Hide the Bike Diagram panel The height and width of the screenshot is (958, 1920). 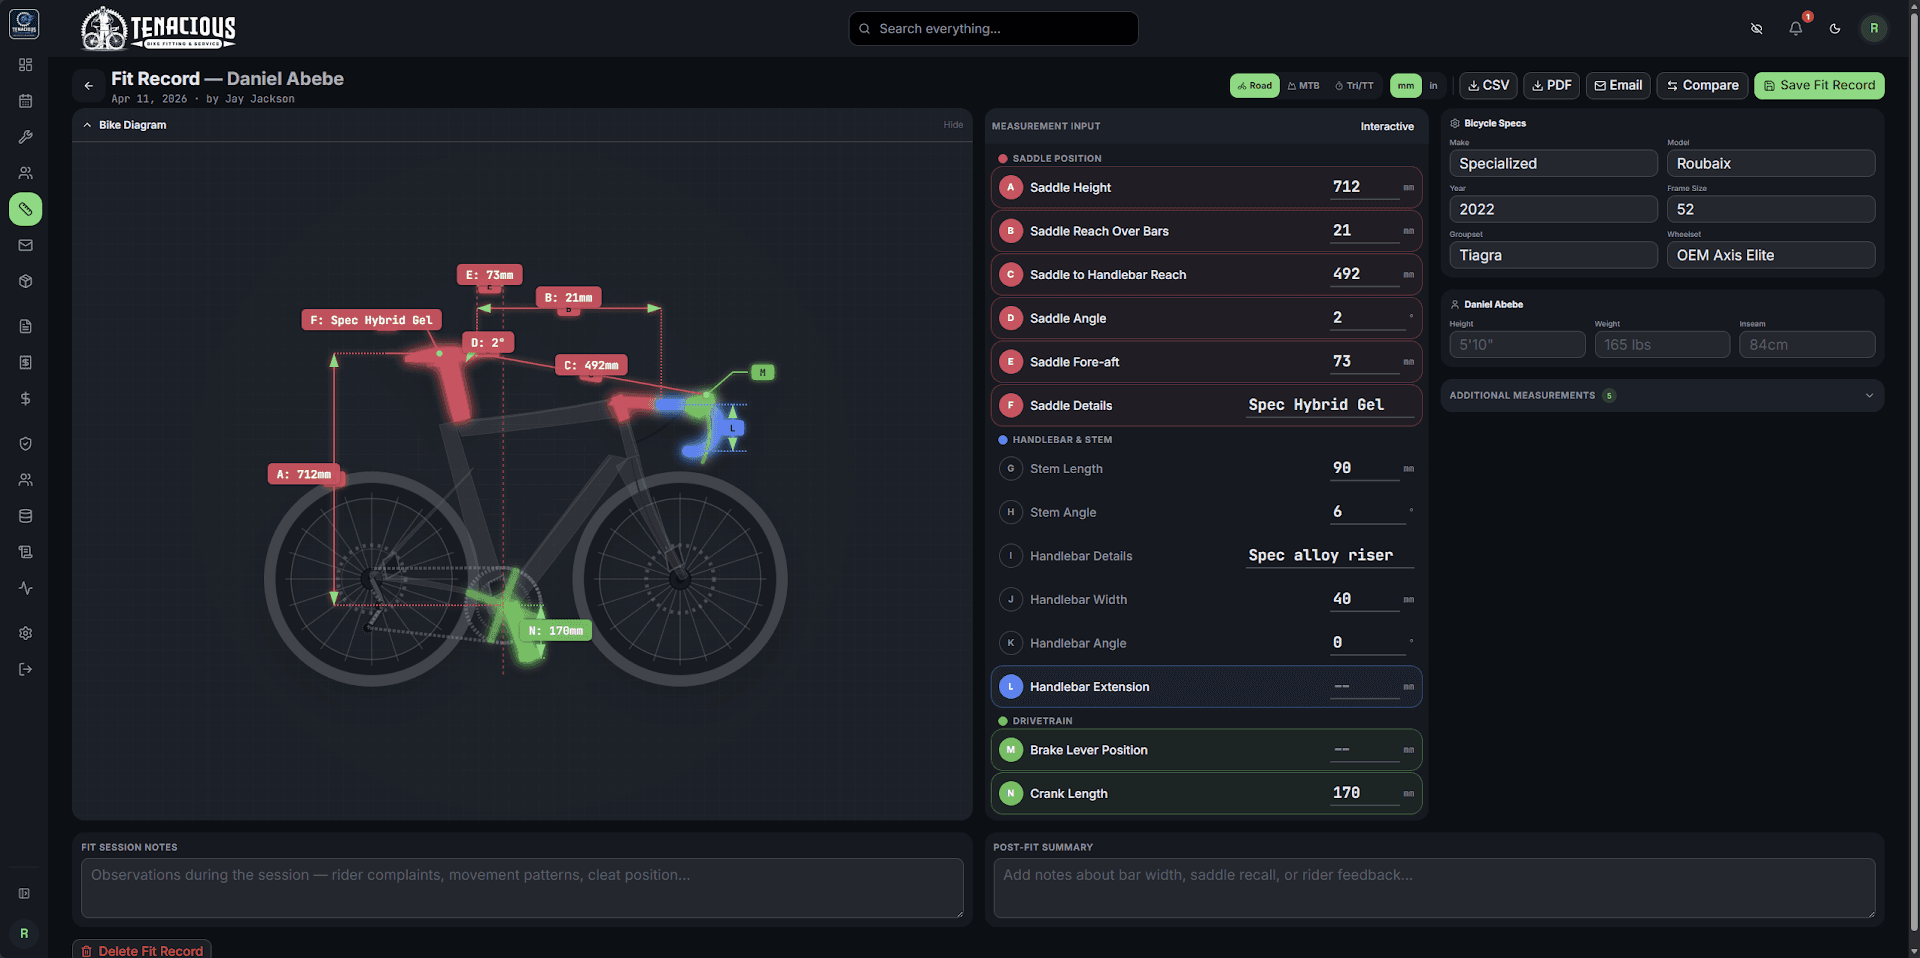point(953,125)
